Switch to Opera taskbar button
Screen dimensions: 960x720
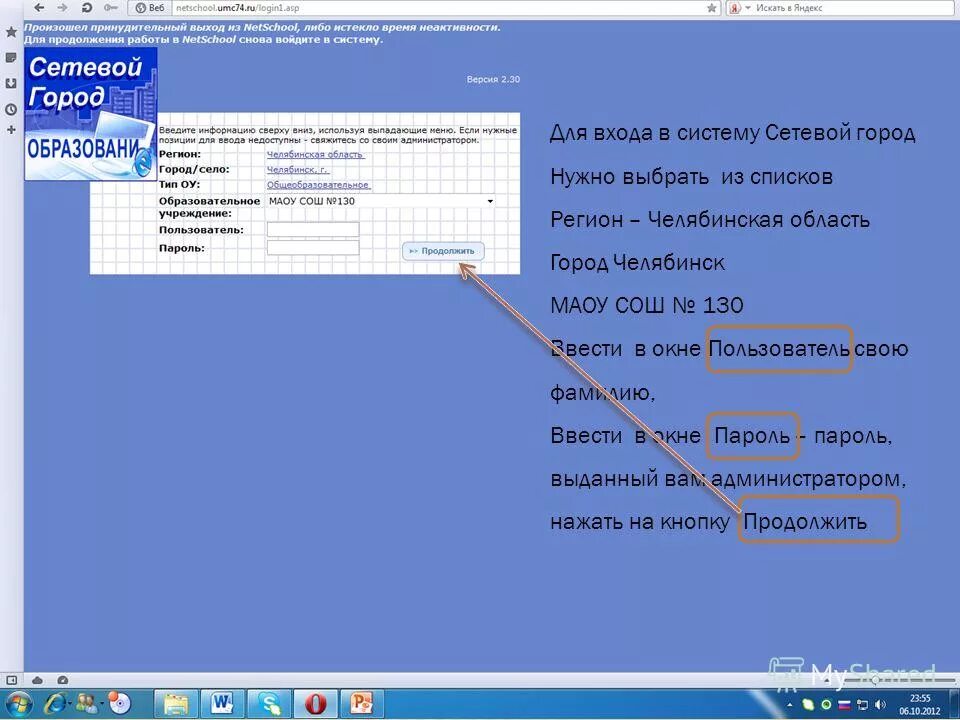[x=315, y=704]
